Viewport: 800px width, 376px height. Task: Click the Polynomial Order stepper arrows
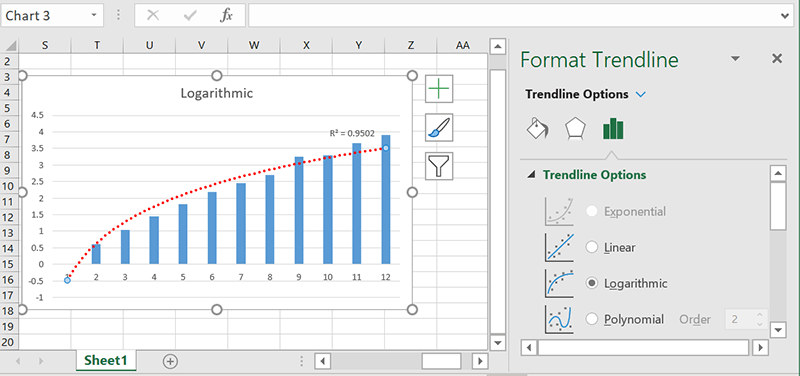760,319
